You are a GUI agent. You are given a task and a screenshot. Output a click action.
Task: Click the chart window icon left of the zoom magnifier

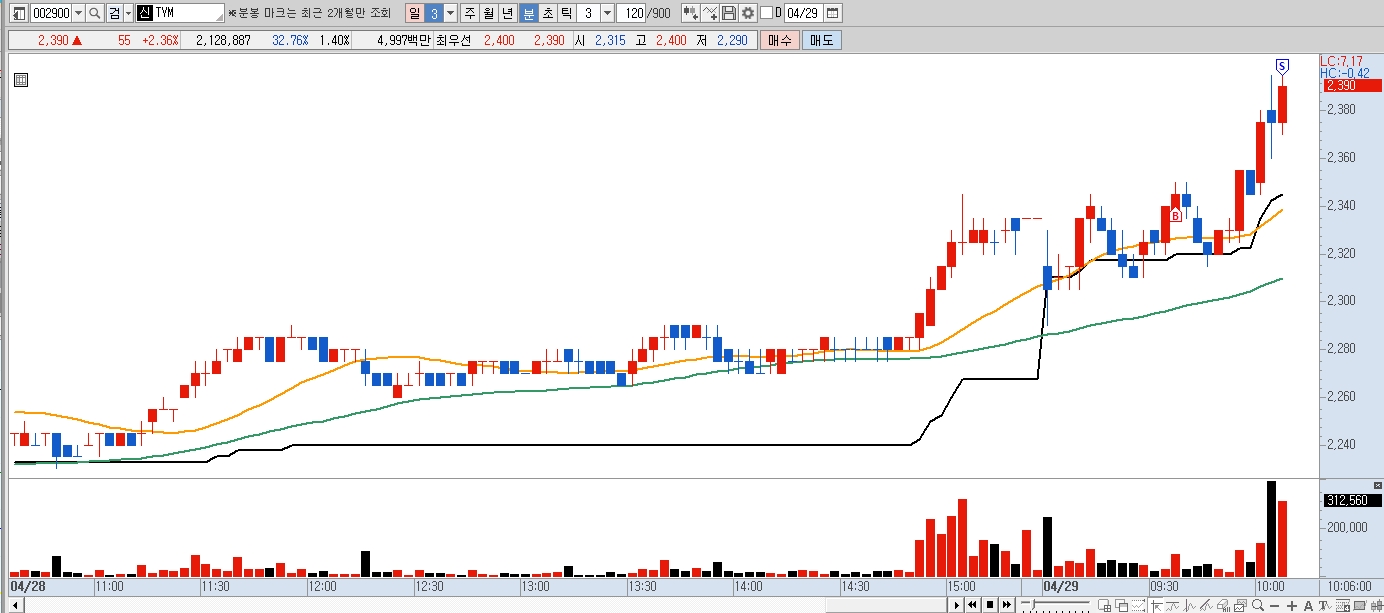click(1240, 604)
